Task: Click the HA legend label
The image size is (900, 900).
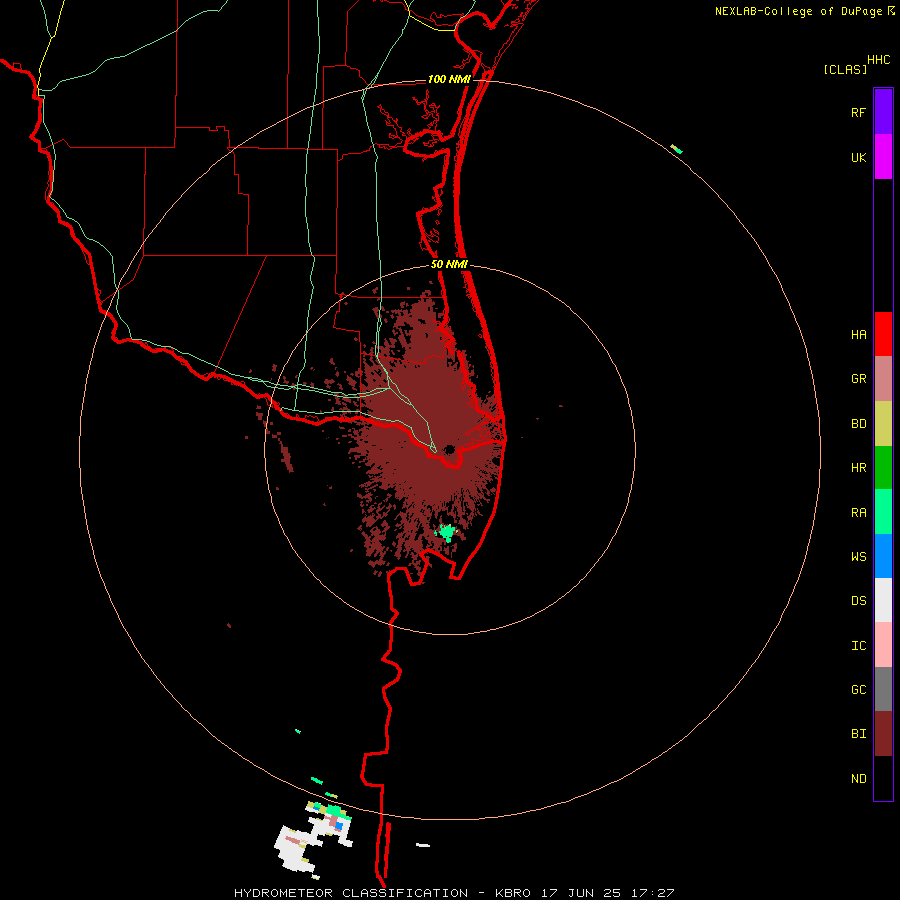Action: coord(858,335)
